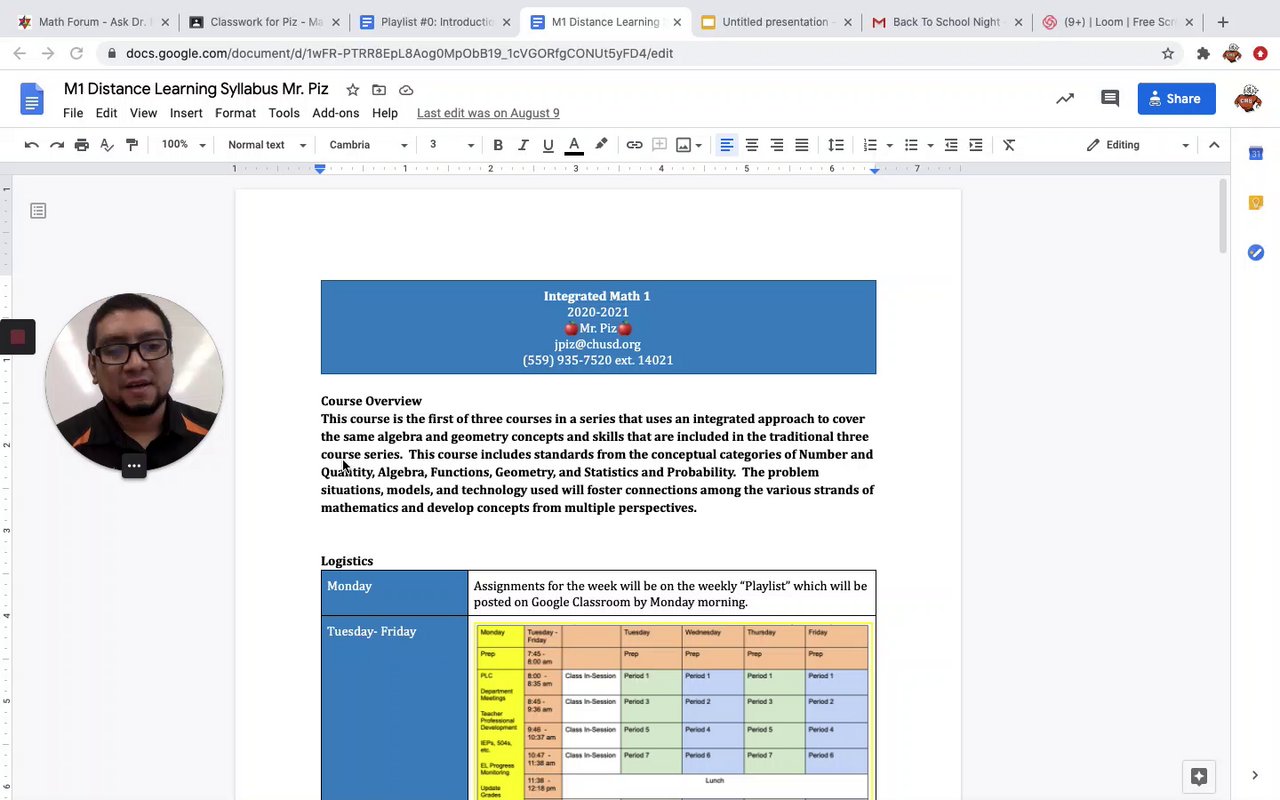1280x800 pixels.
Task: Open the Add-ons menu
Action: [335, 113]
